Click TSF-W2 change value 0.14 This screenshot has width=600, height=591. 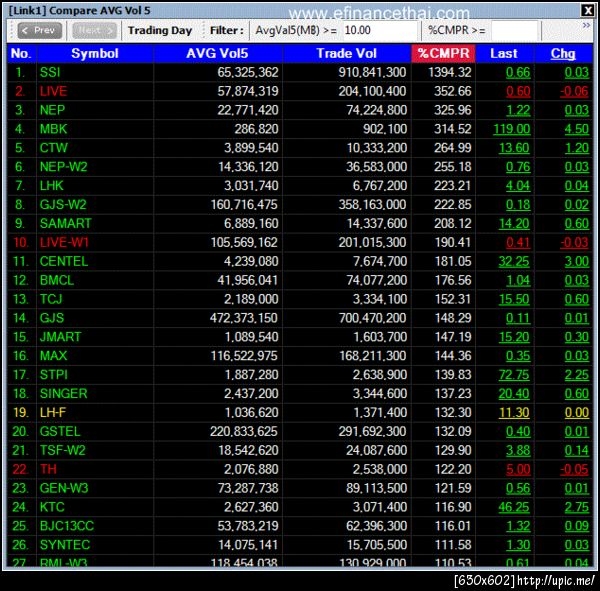pos(577,451)
